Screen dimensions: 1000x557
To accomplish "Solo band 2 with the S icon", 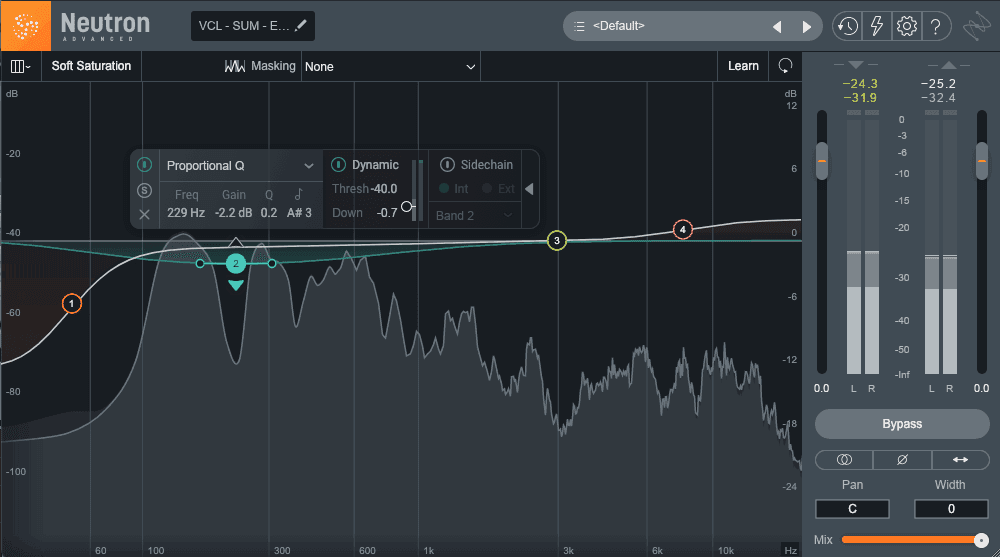I will coord(145,190).
